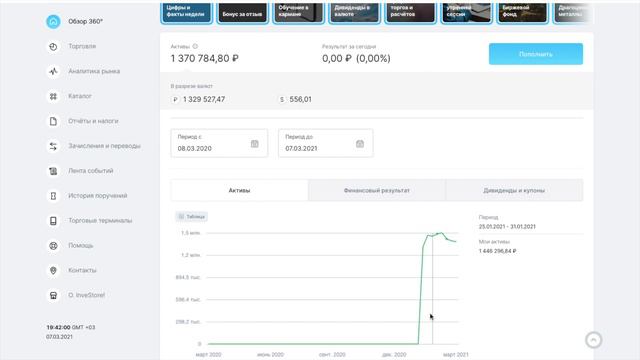The image size is (640, 360).
Task: Switch to the Активы tab
Action: (239, 190)
